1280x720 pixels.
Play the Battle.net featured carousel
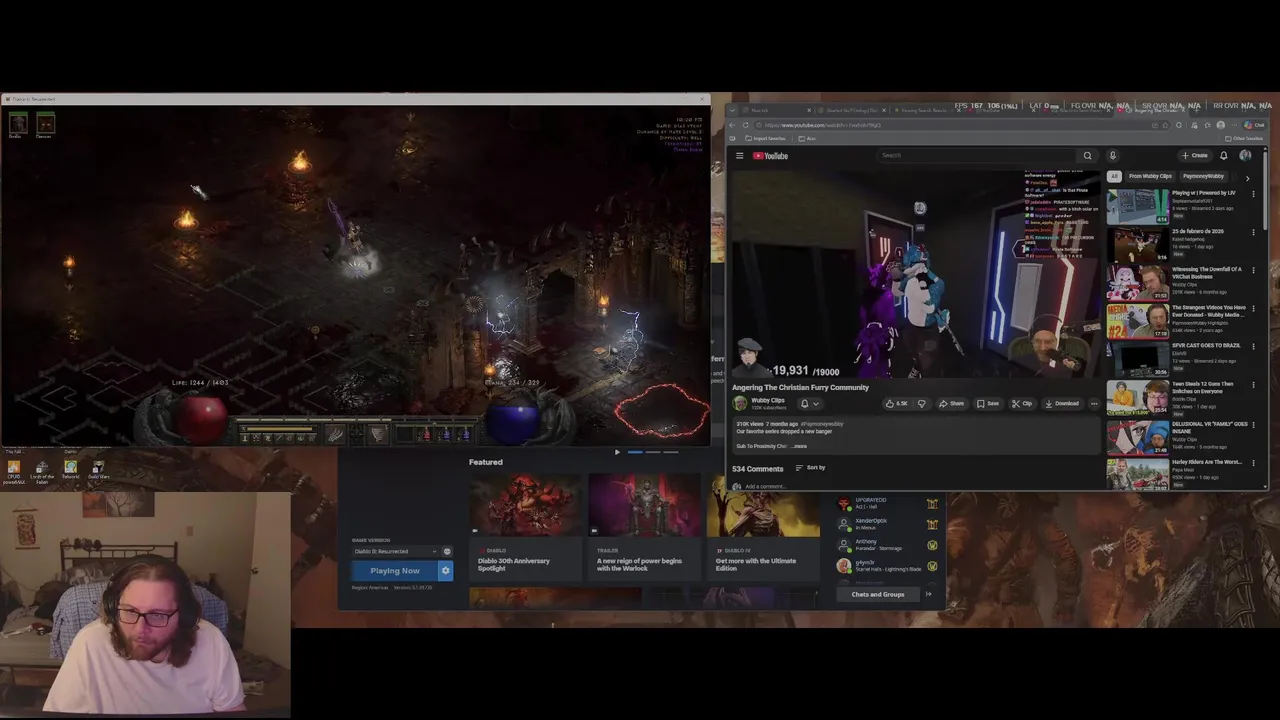617,452
